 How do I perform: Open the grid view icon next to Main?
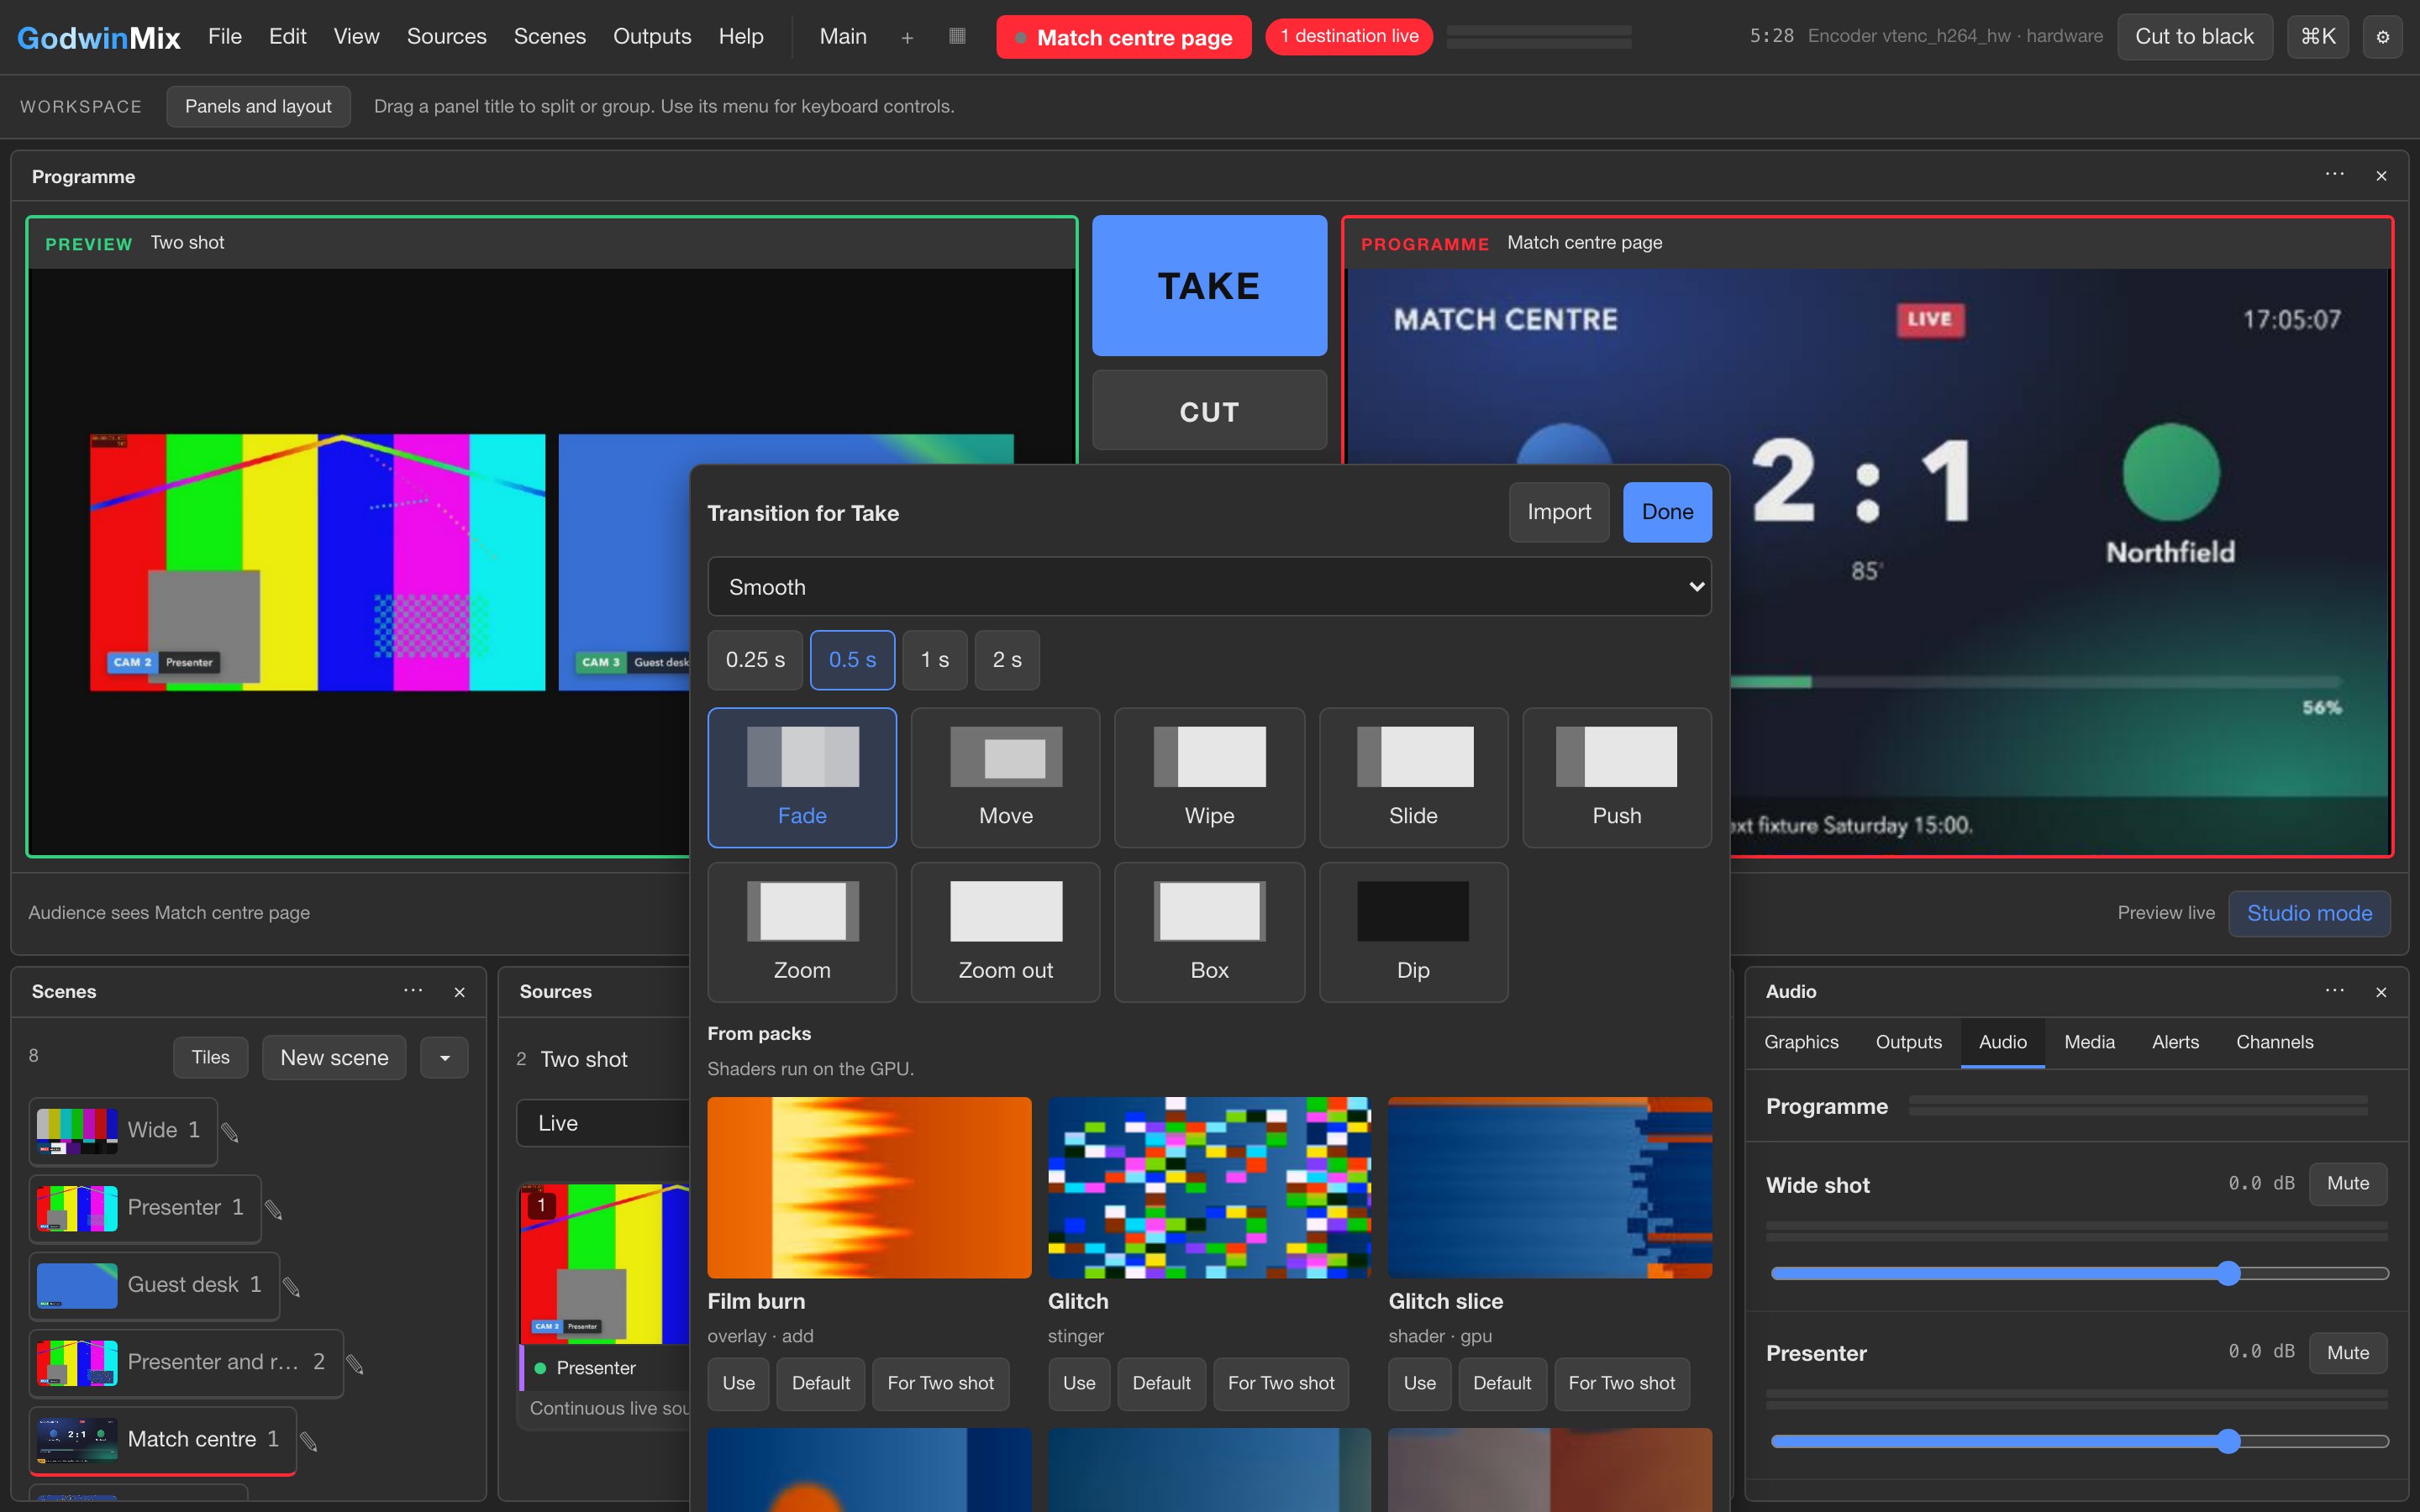click(x=957, y=36)
